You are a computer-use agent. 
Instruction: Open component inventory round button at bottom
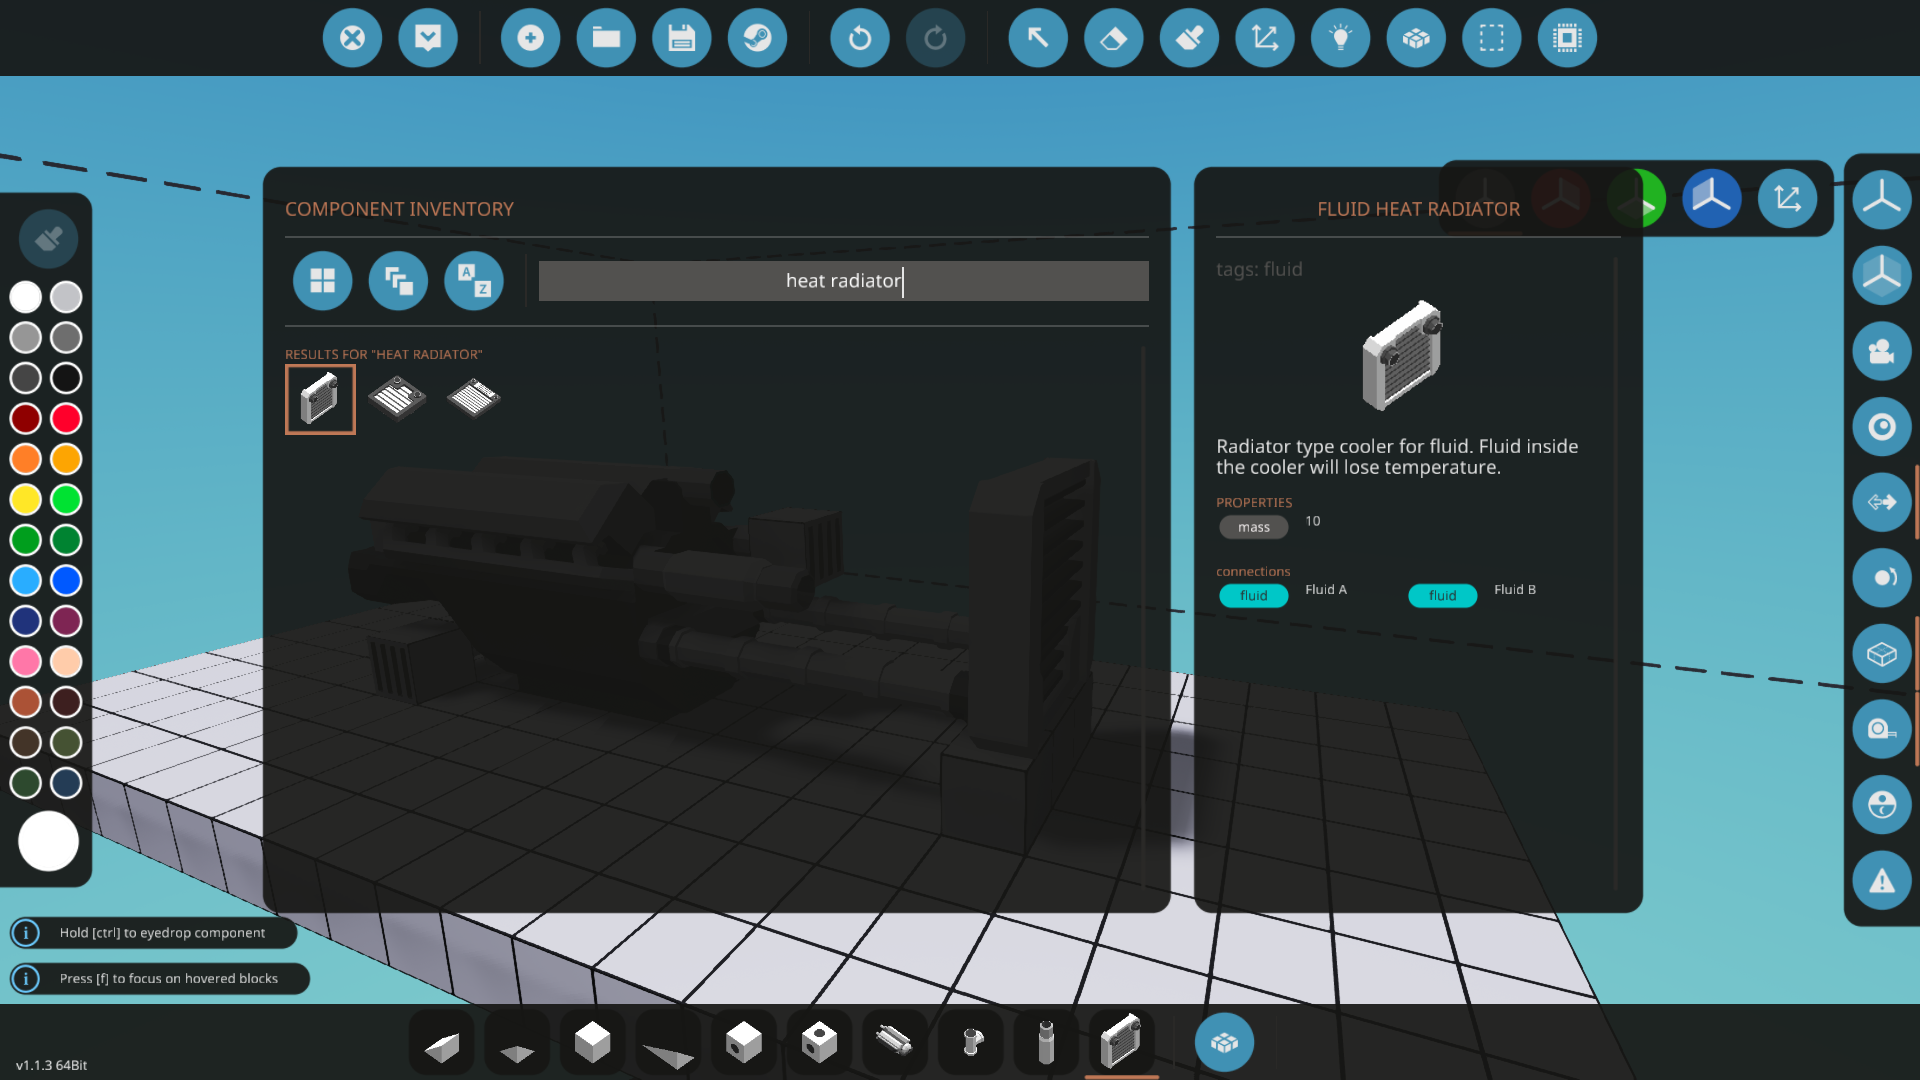pos(1223,1043)
